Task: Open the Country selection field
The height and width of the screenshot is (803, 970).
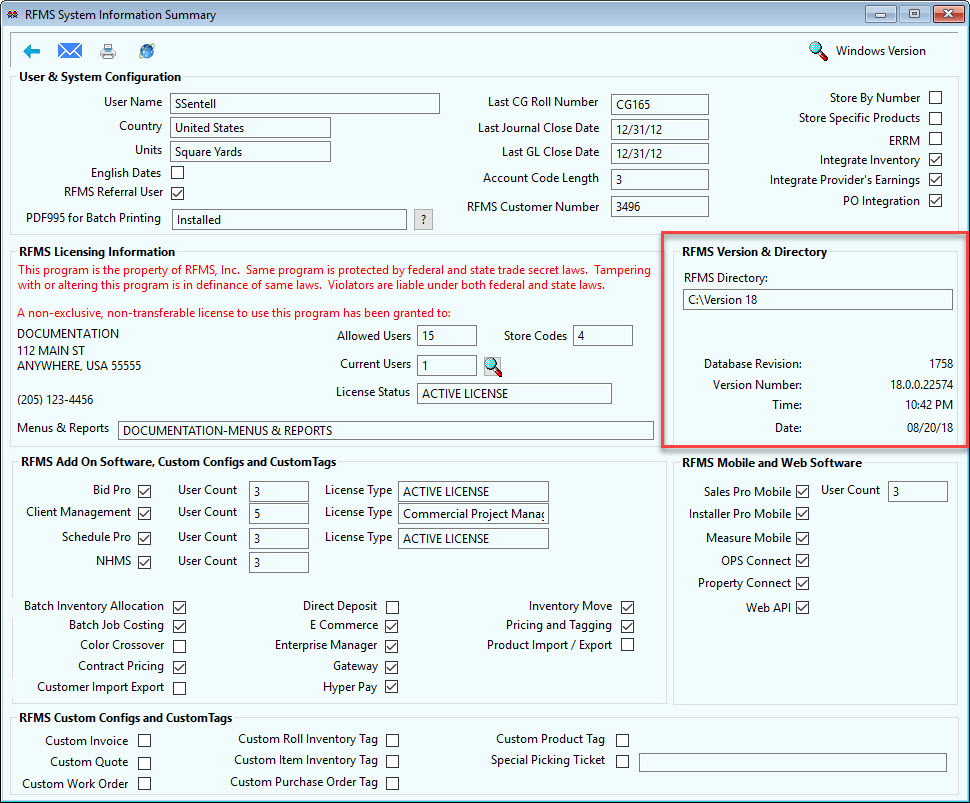Action: (250, 127)
